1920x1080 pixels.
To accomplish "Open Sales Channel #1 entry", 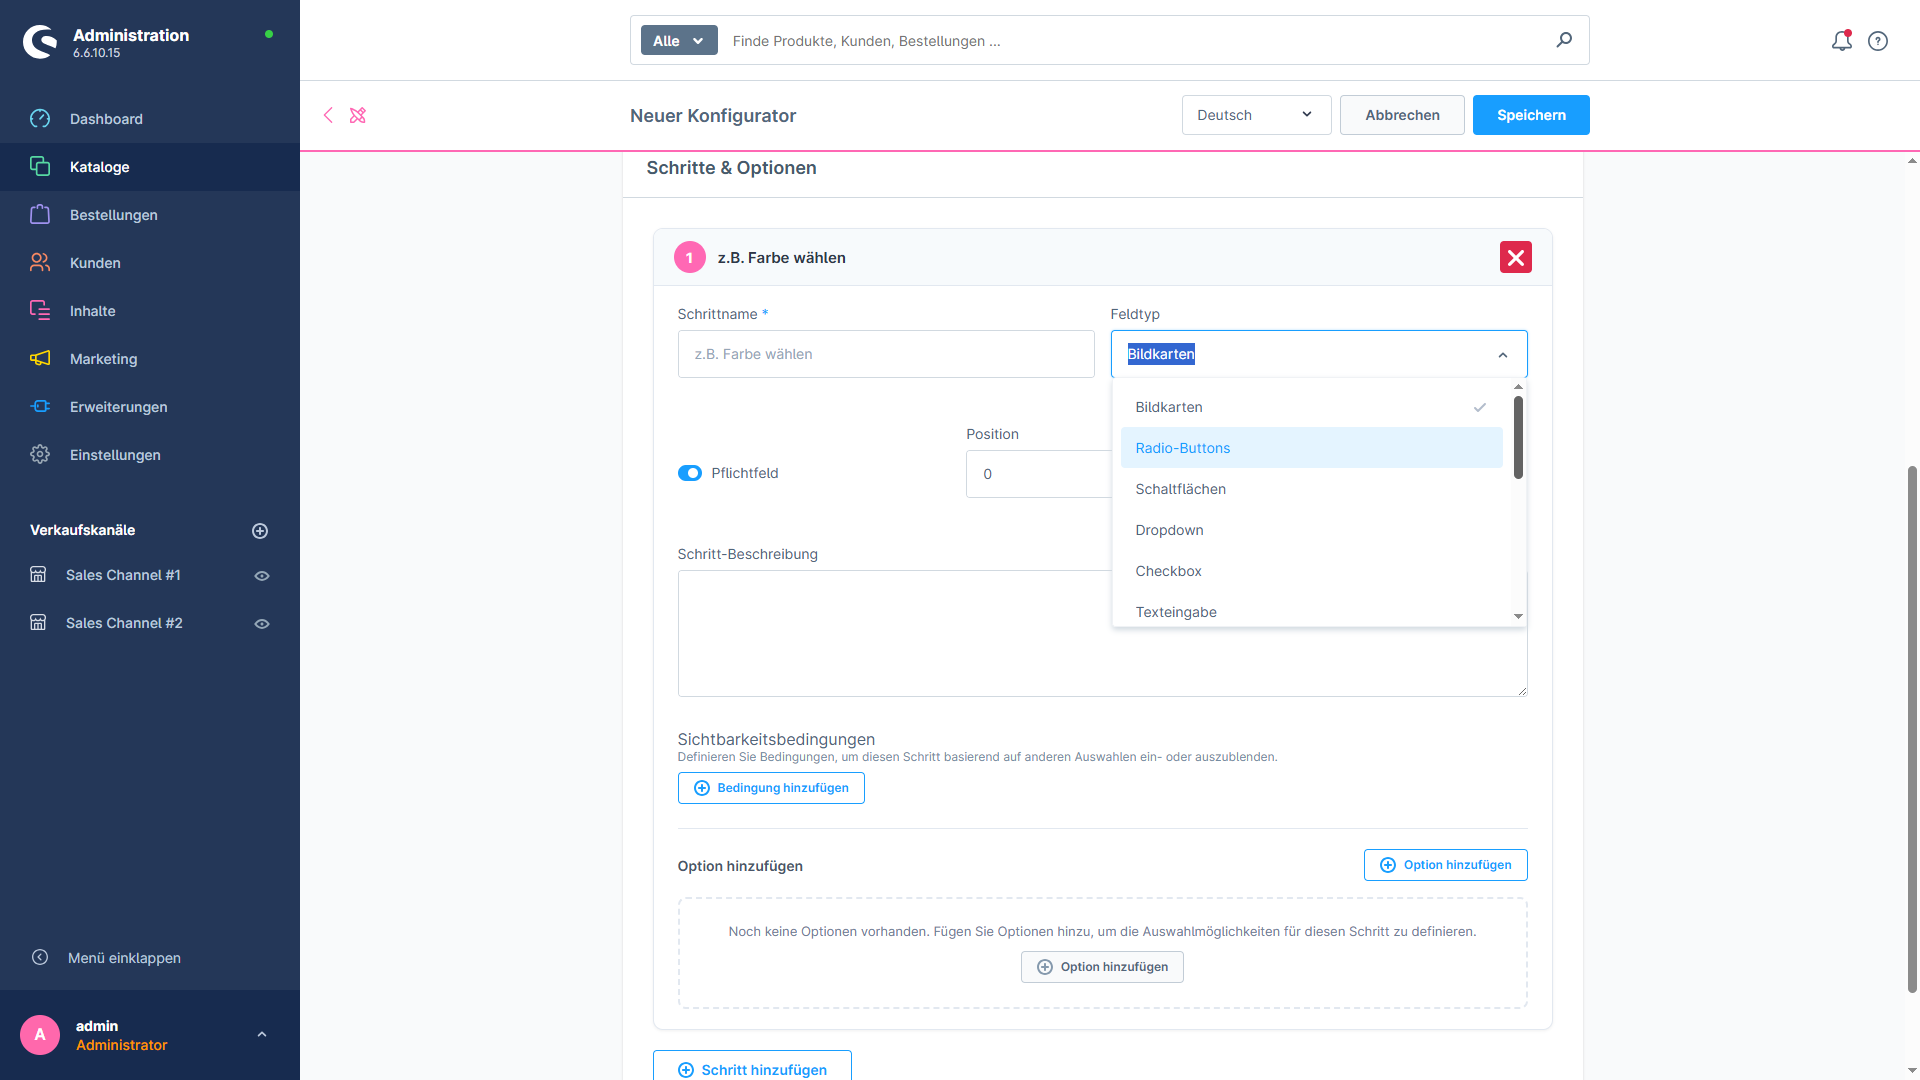I will [x=123, y=575].
